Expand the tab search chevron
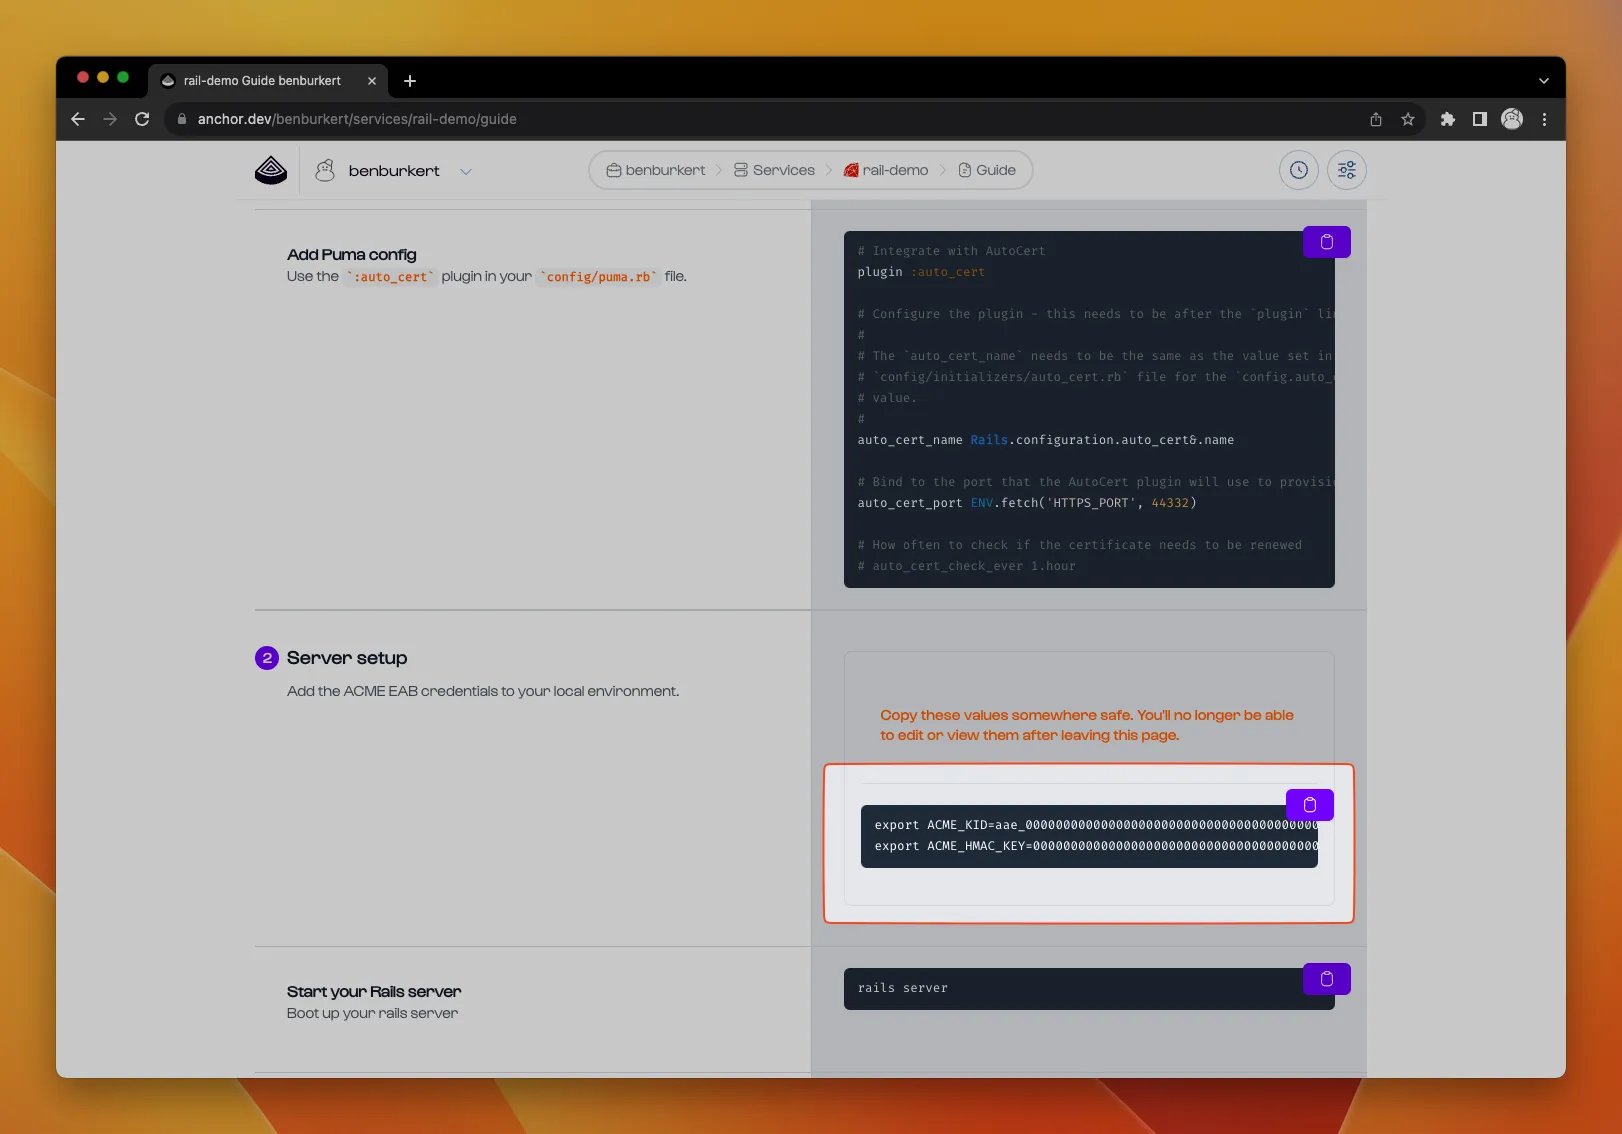The image size is (1622, 1134). pyautogui.click(x=1543, y=81)
